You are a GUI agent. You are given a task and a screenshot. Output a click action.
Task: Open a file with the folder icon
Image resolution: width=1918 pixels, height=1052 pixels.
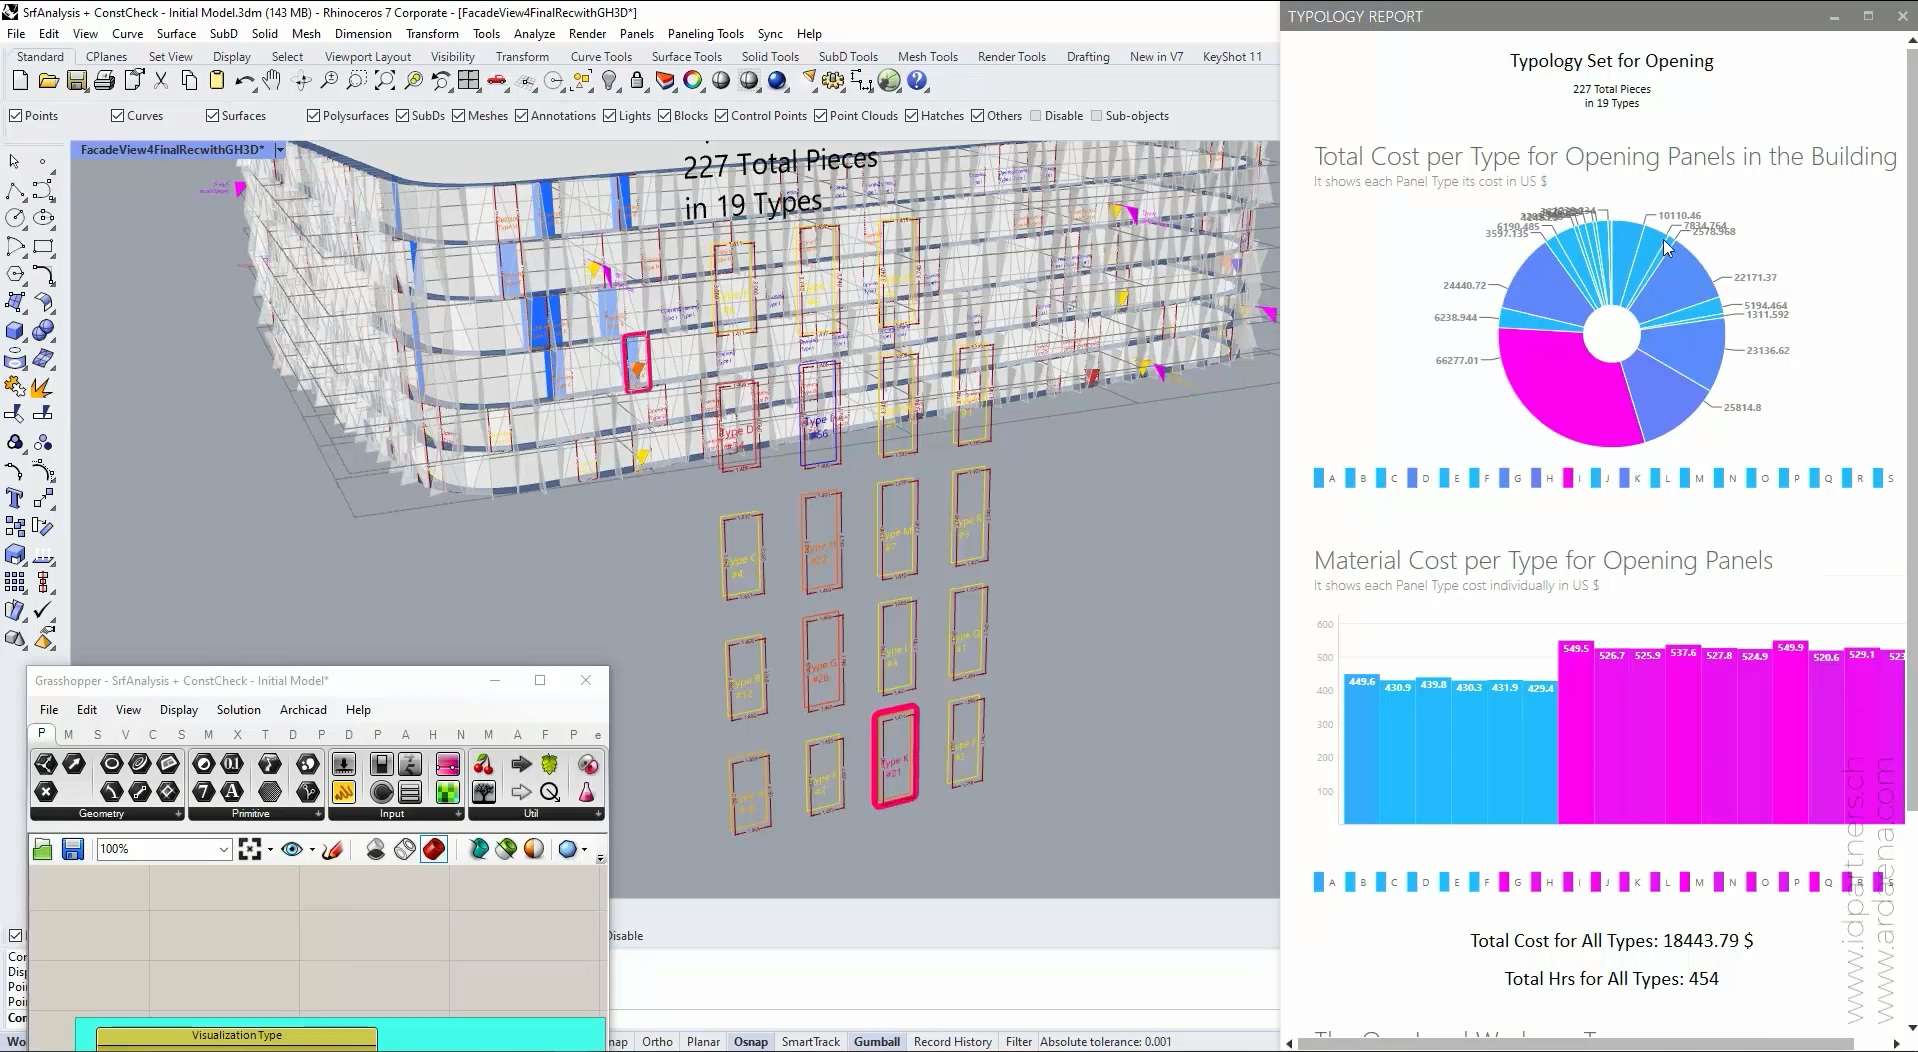(48, 81)
